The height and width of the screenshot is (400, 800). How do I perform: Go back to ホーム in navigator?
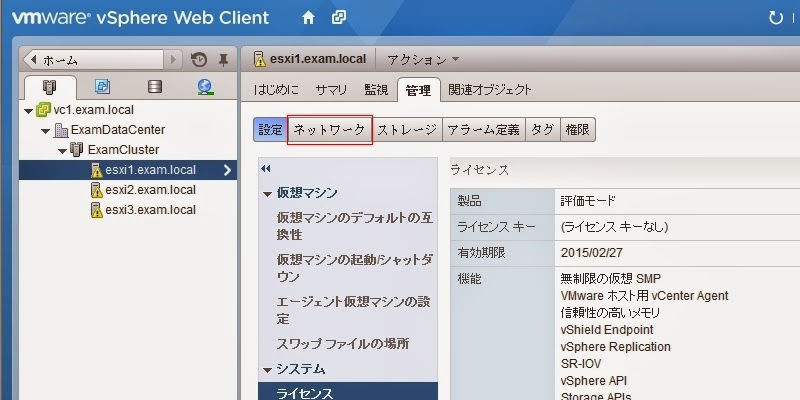(94, 60)
